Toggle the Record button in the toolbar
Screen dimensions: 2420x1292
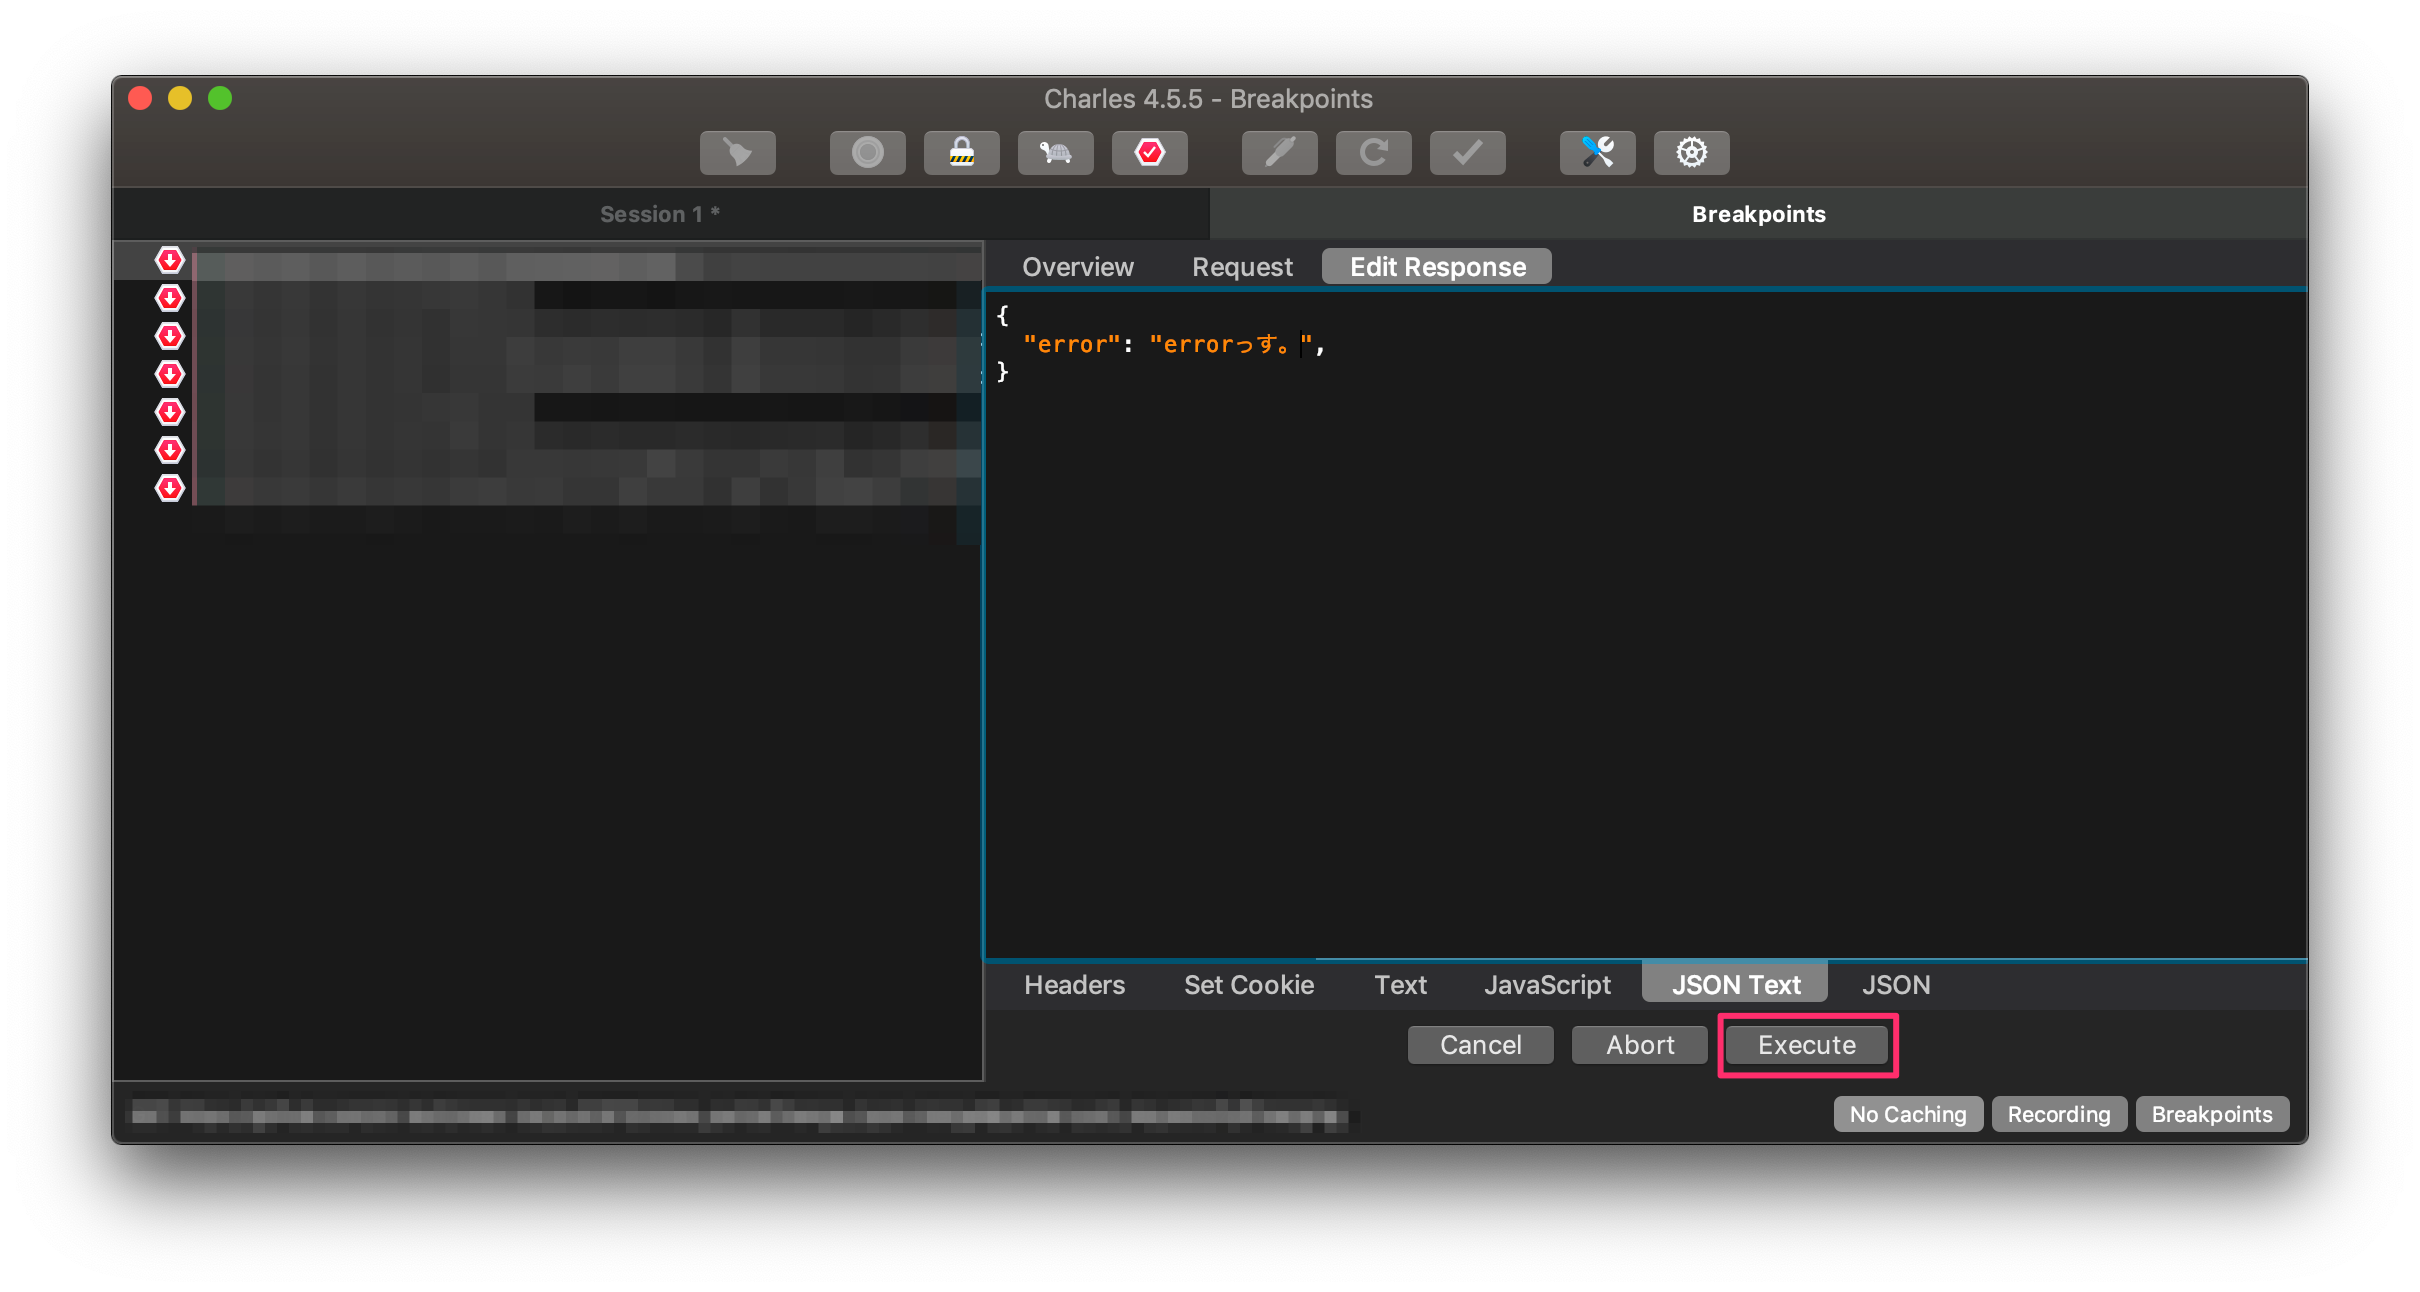pyautogui.click(x=867, y=153)
